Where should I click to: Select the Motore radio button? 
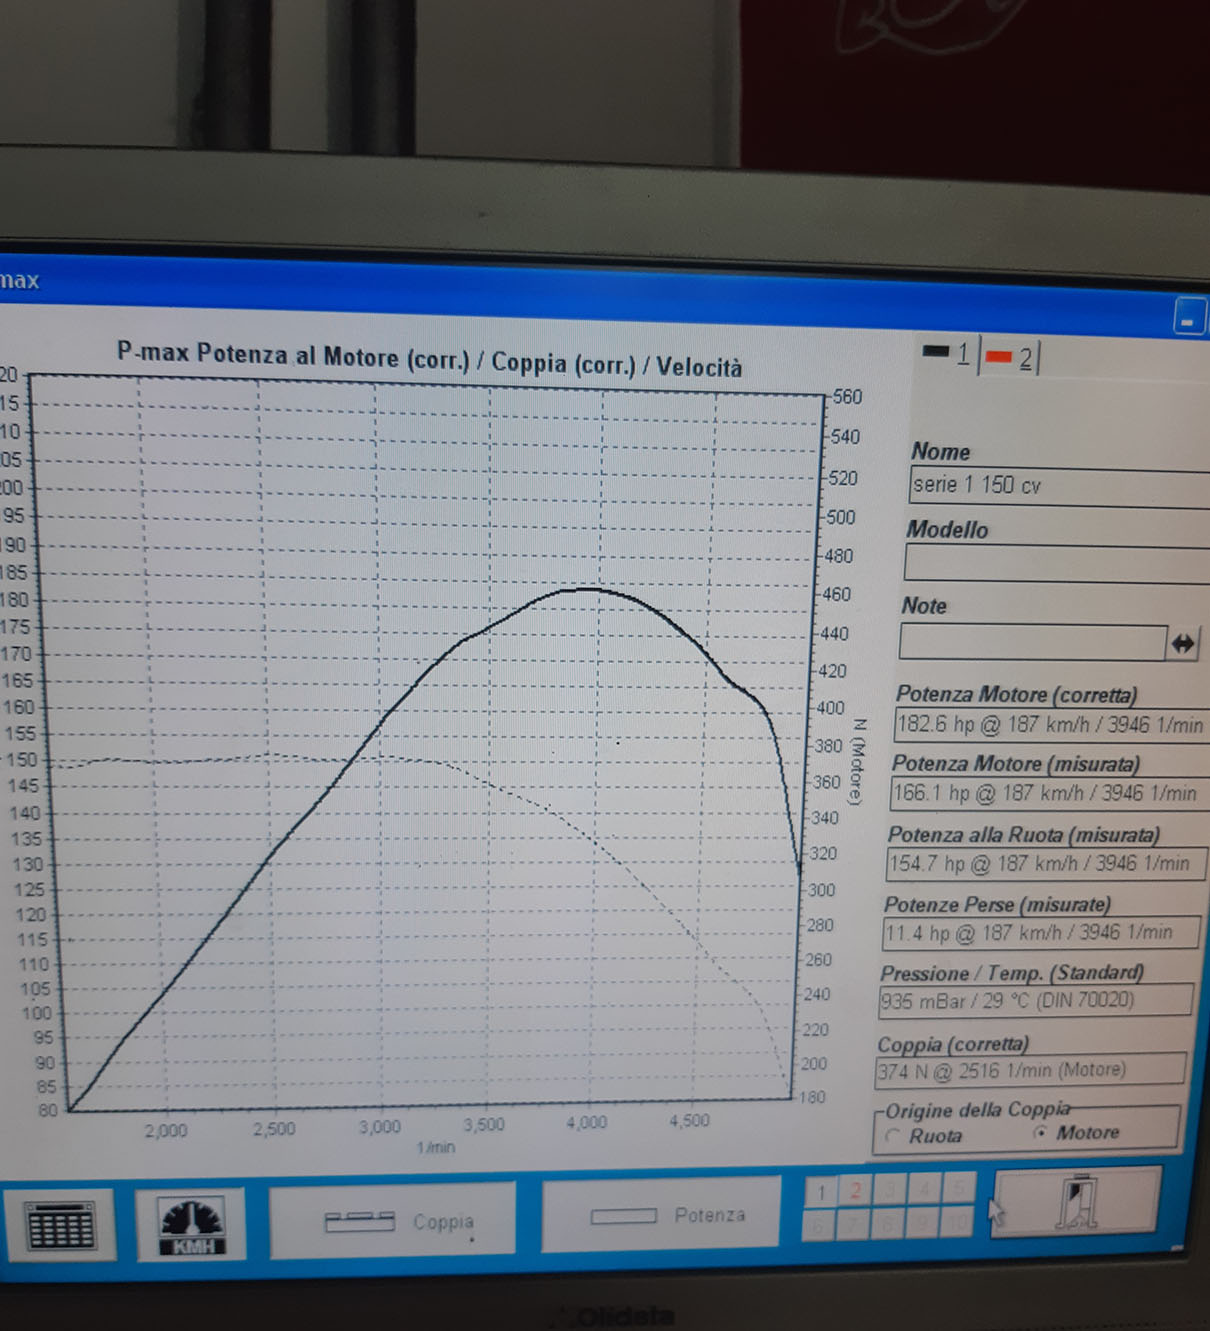(x=1041, y=1133)
